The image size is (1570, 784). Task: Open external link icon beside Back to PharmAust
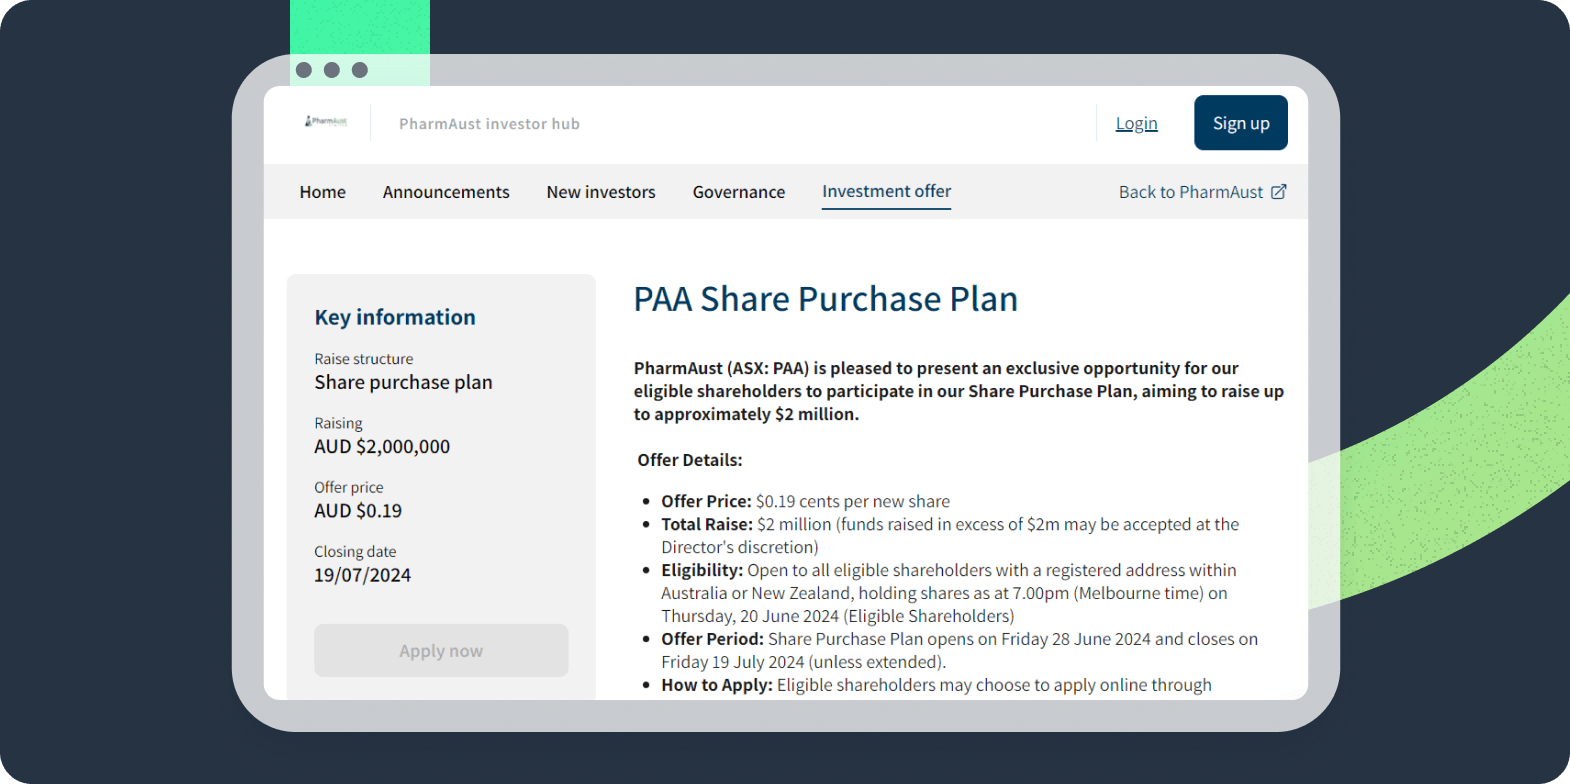pyautogui.click(x=1278, y=192)
